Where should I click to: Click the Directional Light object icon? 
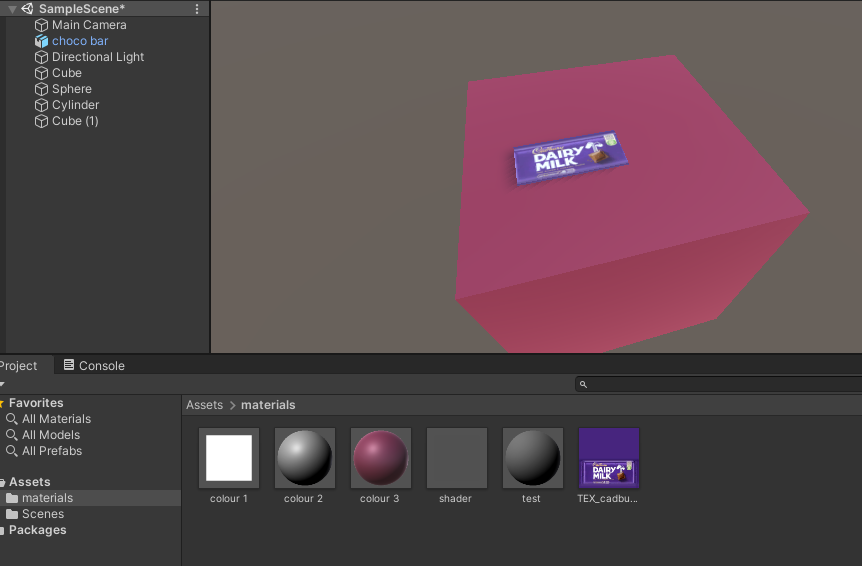tap(41, 57)
